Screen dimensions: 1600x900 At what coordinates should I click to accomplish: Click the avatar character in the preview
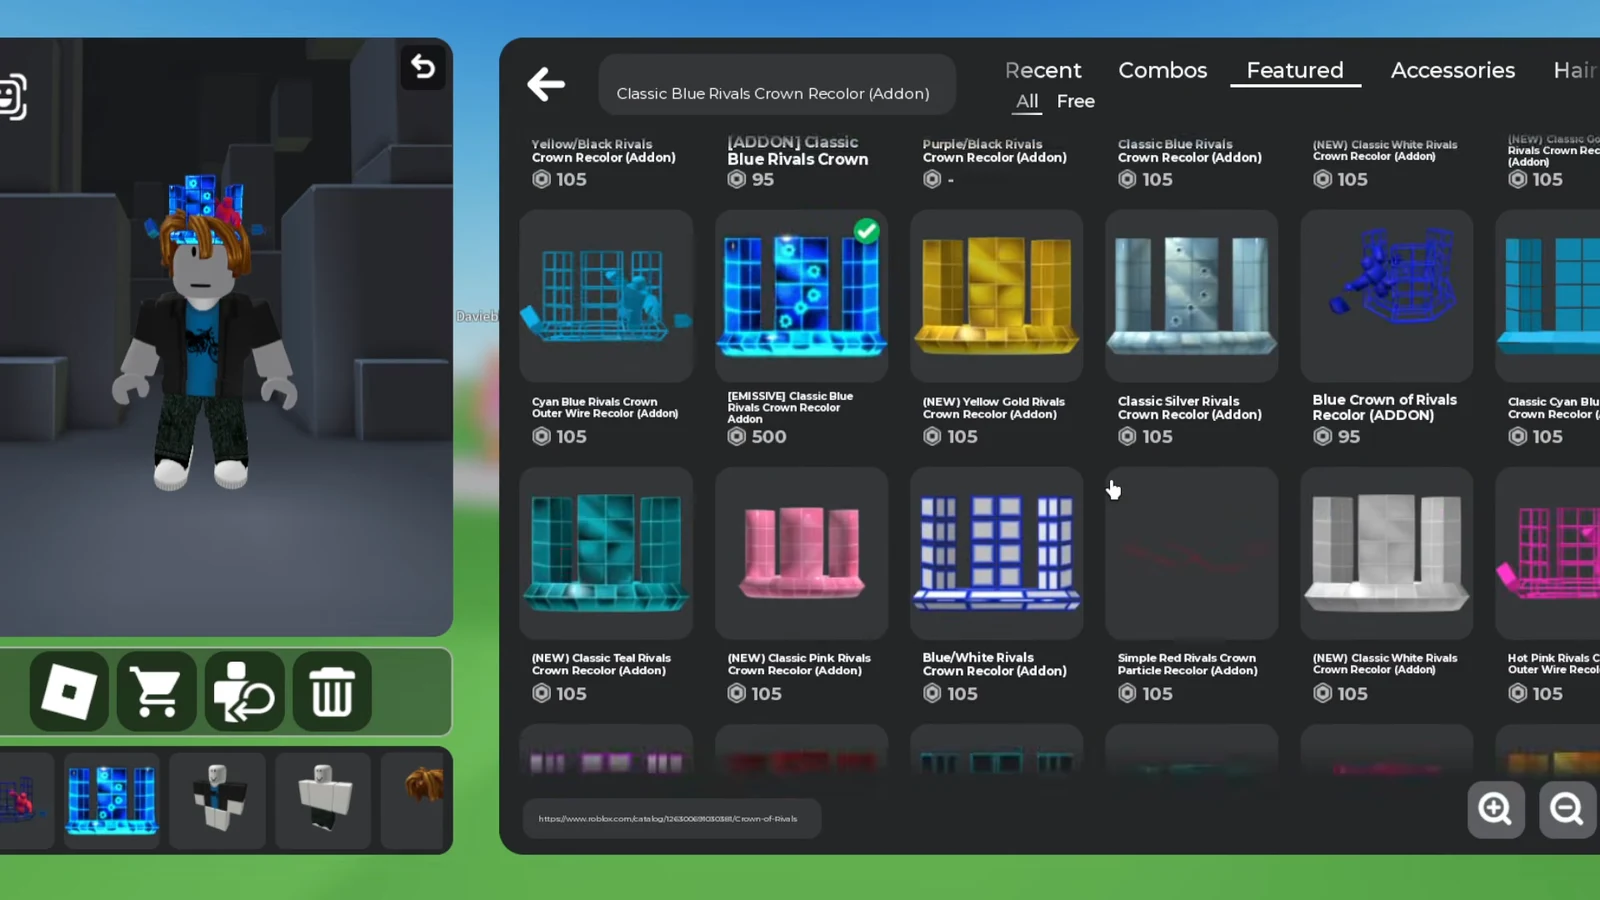204,335
